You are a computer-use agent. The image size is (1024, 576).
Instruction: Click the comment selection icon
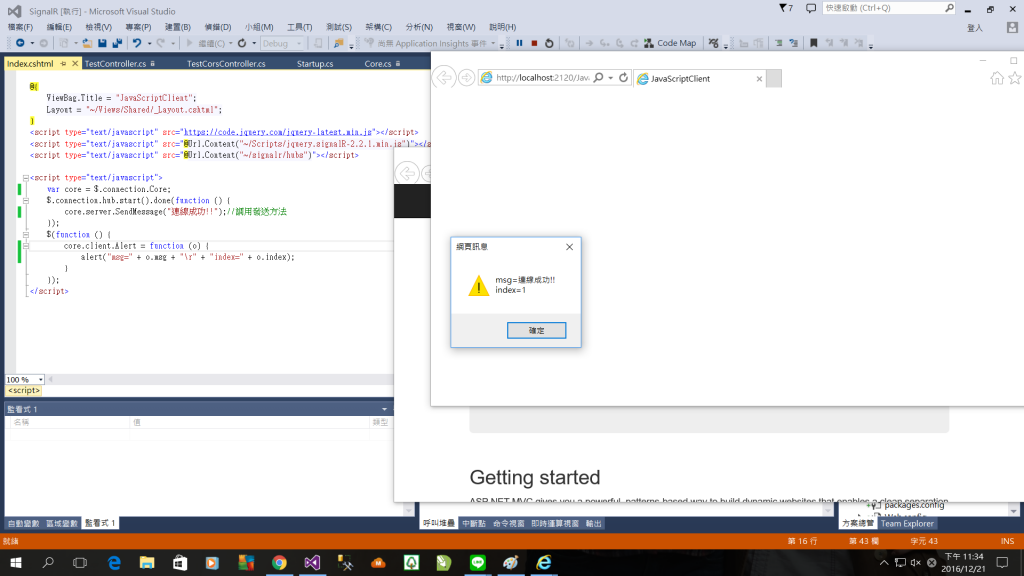click(x=793, y=43)
